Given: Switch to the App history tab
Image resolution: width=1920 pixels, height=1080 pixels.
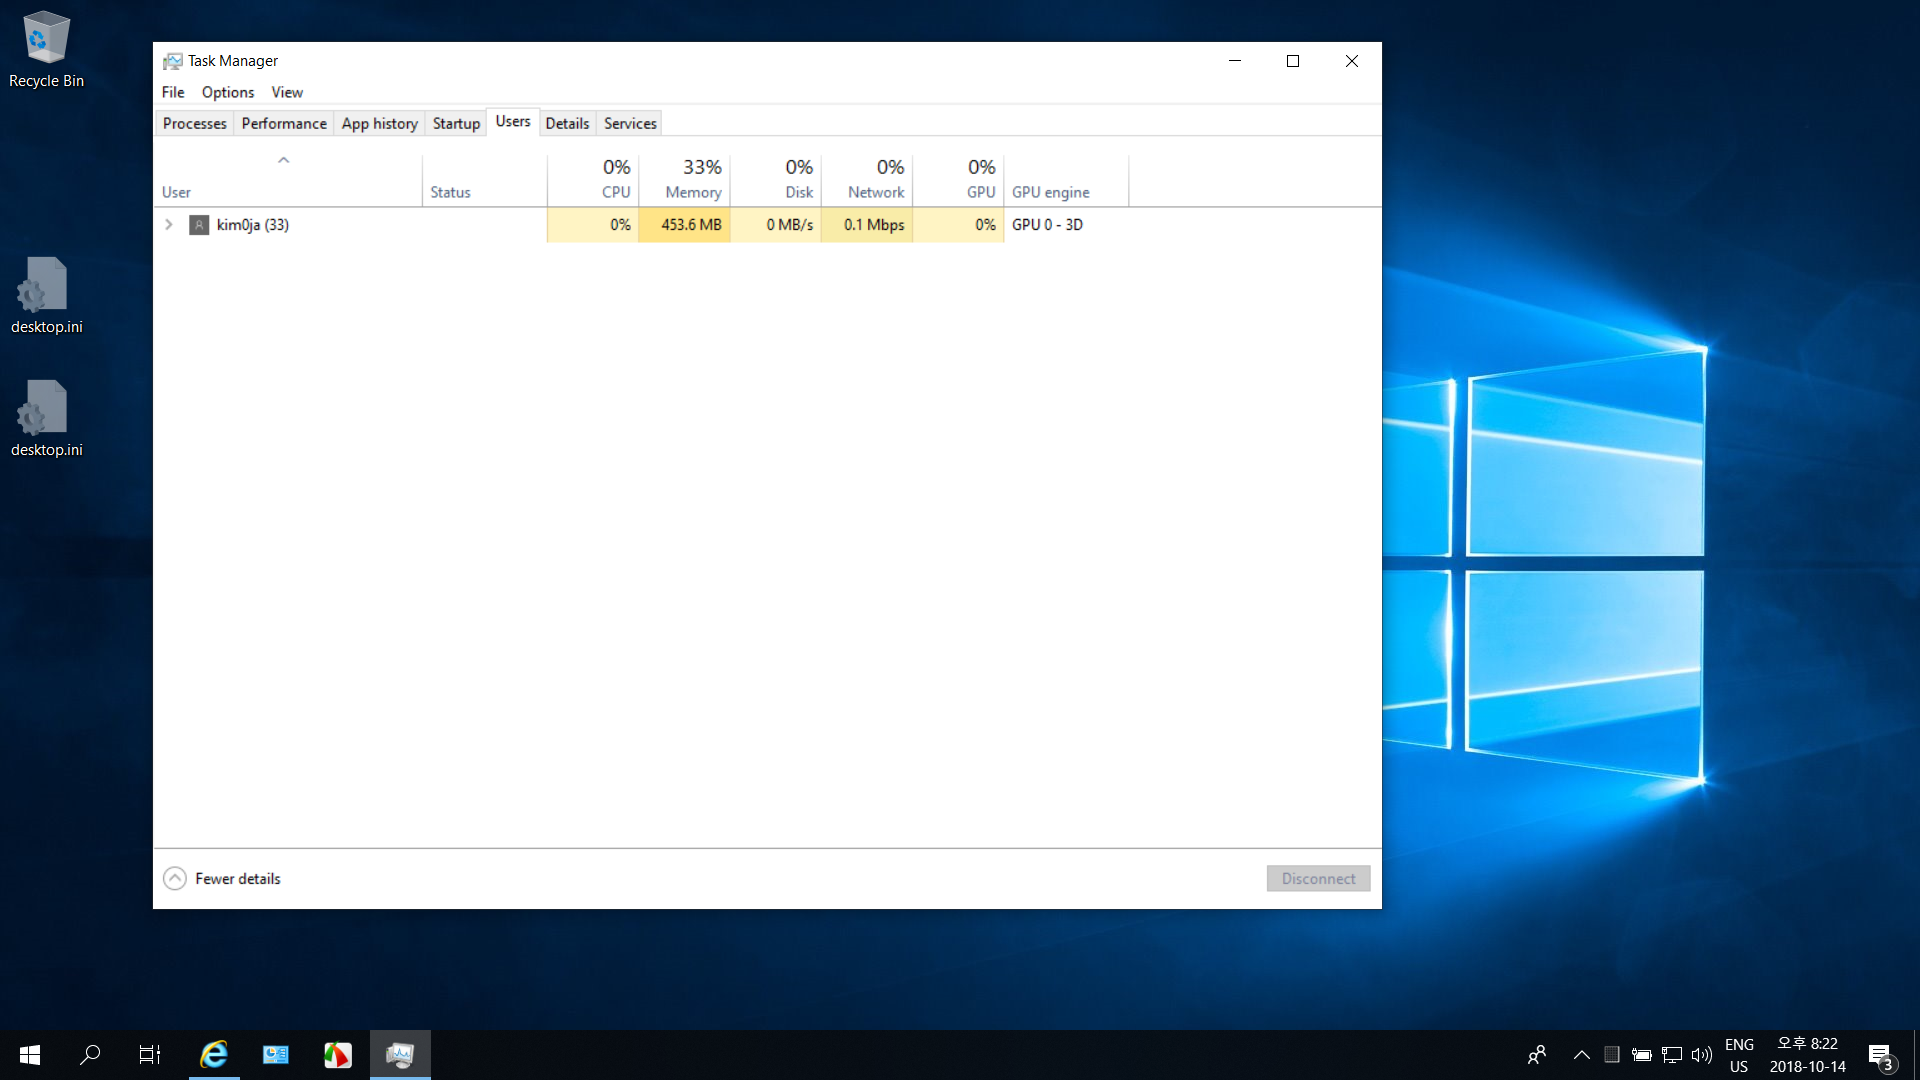Looking at the screenshot, I should [x=380, y=123].
